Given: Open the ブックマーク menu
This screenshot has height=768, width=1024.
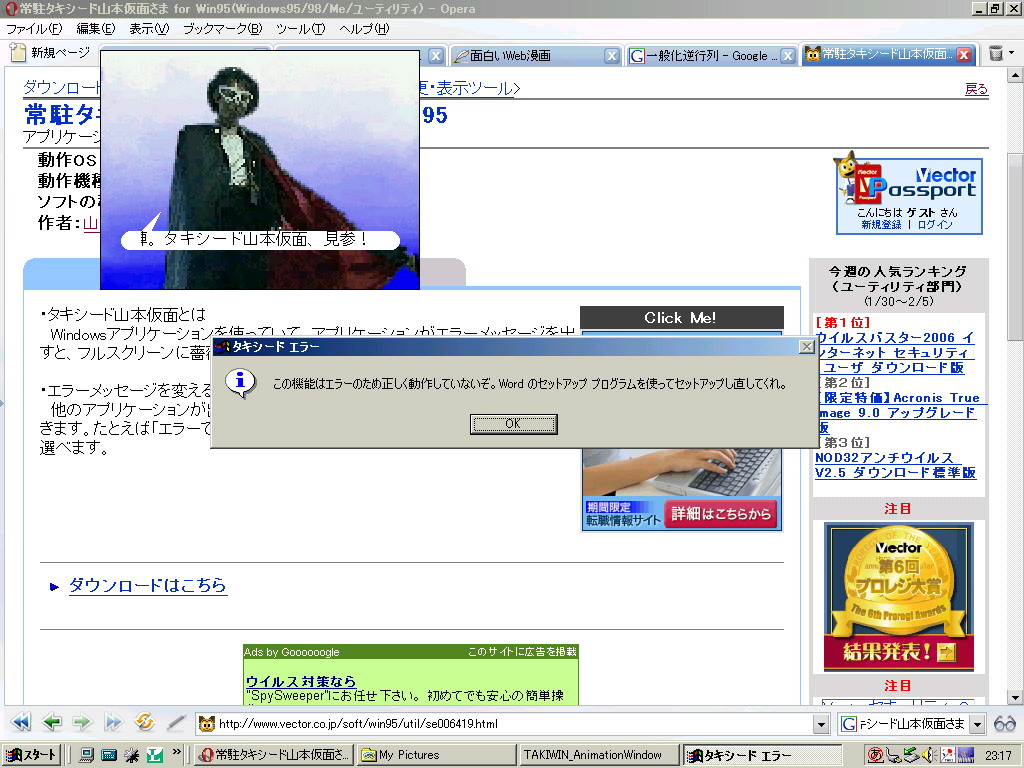Looking at the screenshot, I should [x=222, y=29].
